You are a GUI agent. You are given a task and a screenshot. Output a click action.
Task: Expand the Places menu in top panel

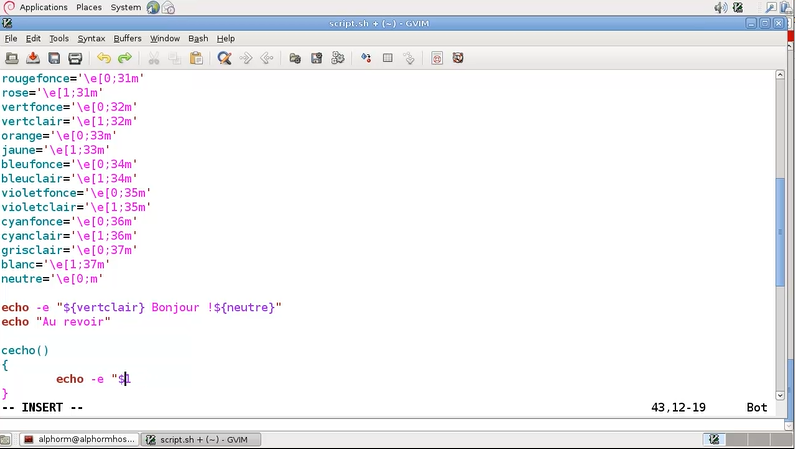(89, 7)
